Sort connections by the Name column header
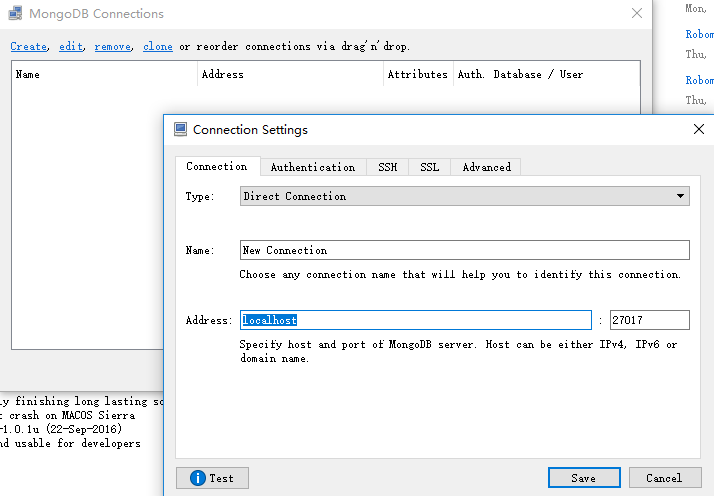Viewport: 714px width, 496px height. [104, 74]
